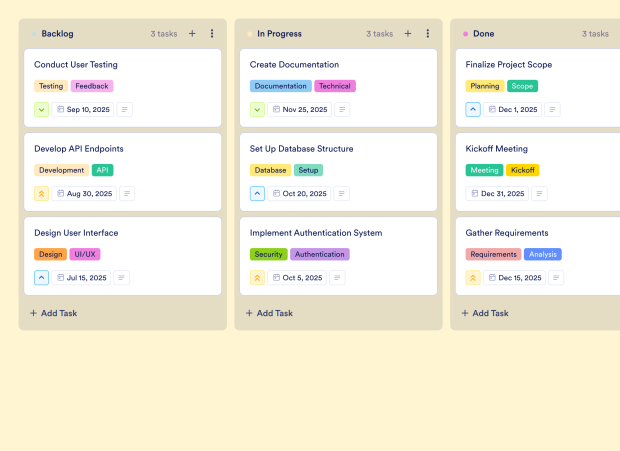Viewport: 620px width, 451px height.
Task: Open description icon on Create Documentation
Action: tap(342, 109)
